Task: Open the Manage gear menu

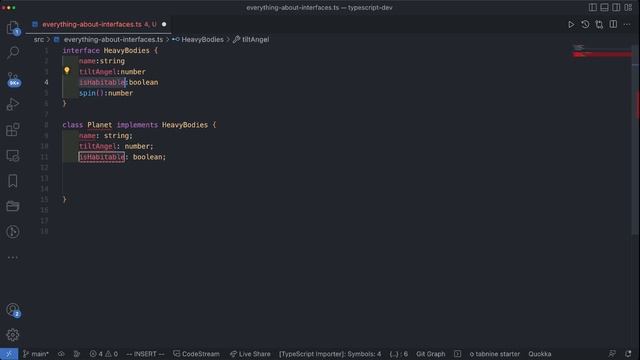Action: 13,335
